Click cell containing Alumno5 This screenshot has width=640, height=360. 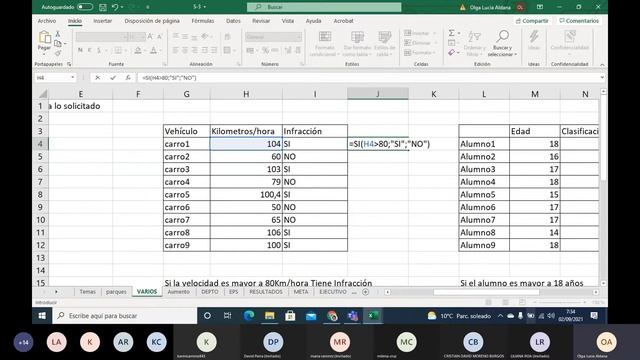[484, 194]
